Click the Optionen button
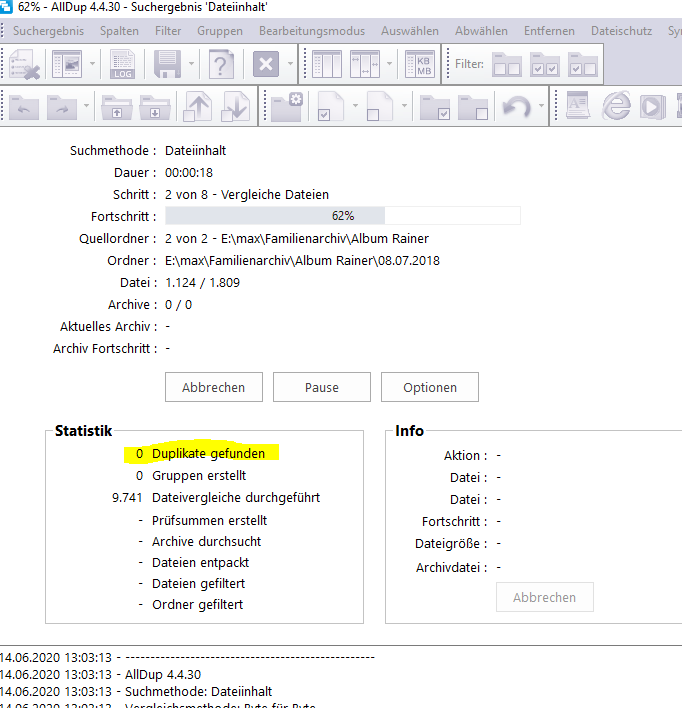 pos(430,387)
